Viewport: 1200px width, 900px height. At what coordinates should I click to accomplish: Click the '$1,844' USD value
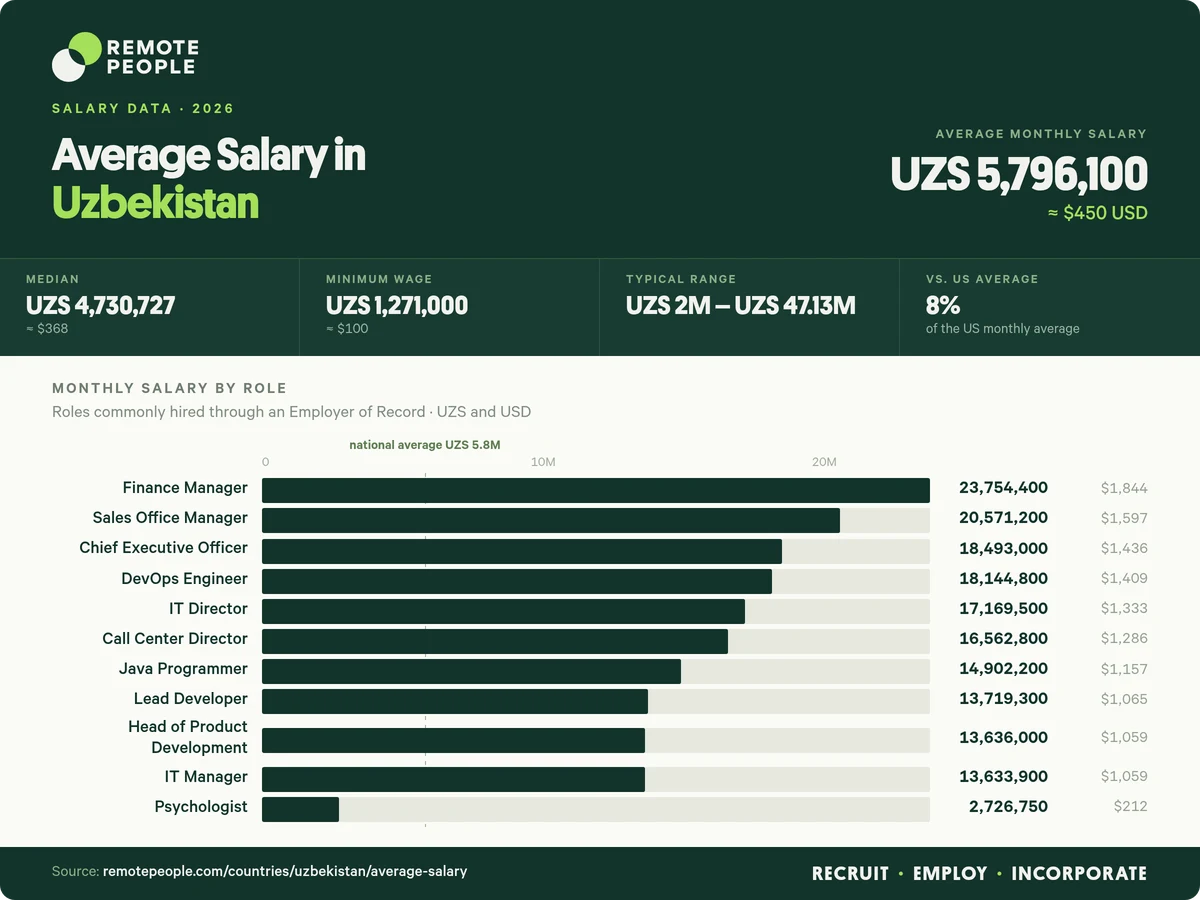(x=1124, y=489)
